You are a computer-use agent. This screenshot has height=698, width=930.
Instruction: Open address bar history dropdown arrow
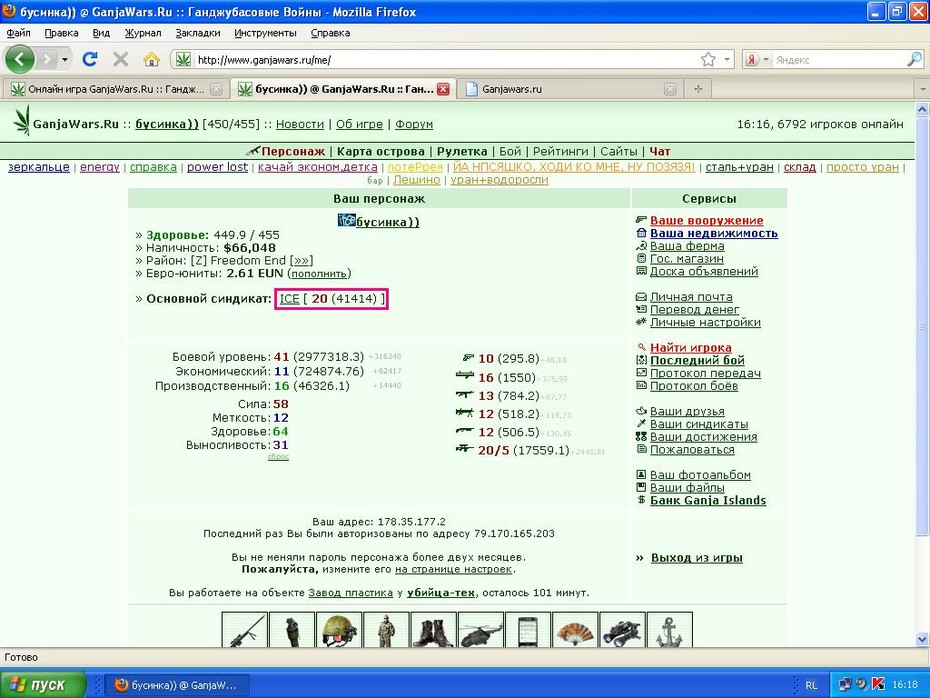point(727,59)
